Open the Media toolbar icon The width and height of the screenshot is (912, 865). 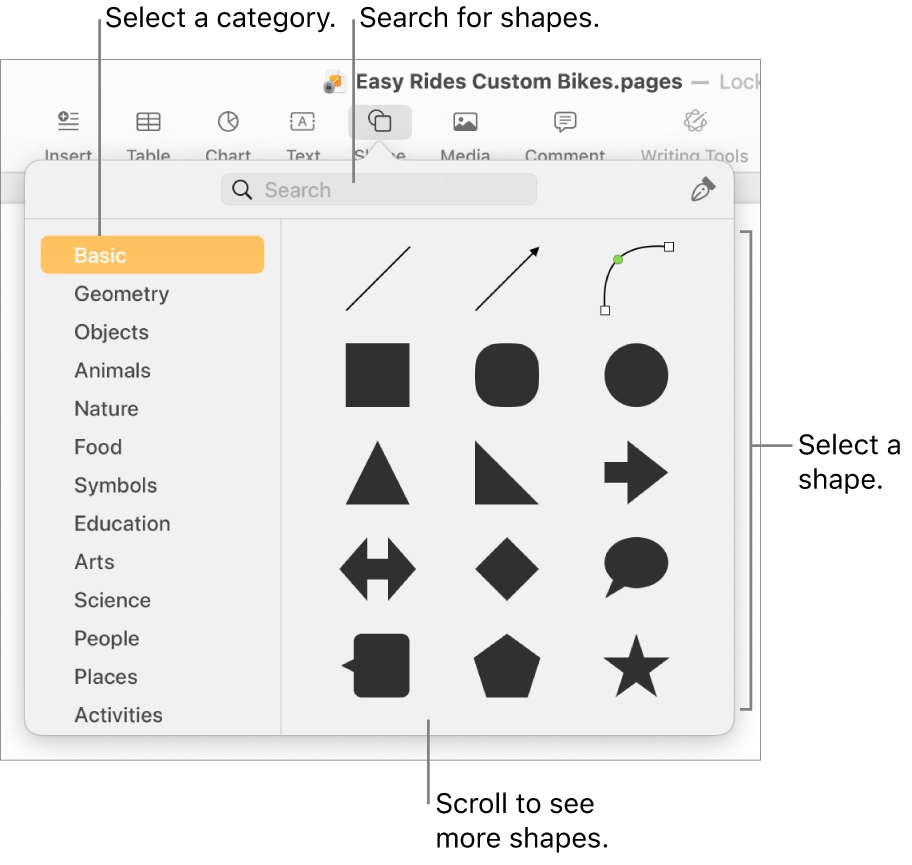click(465, 122)
